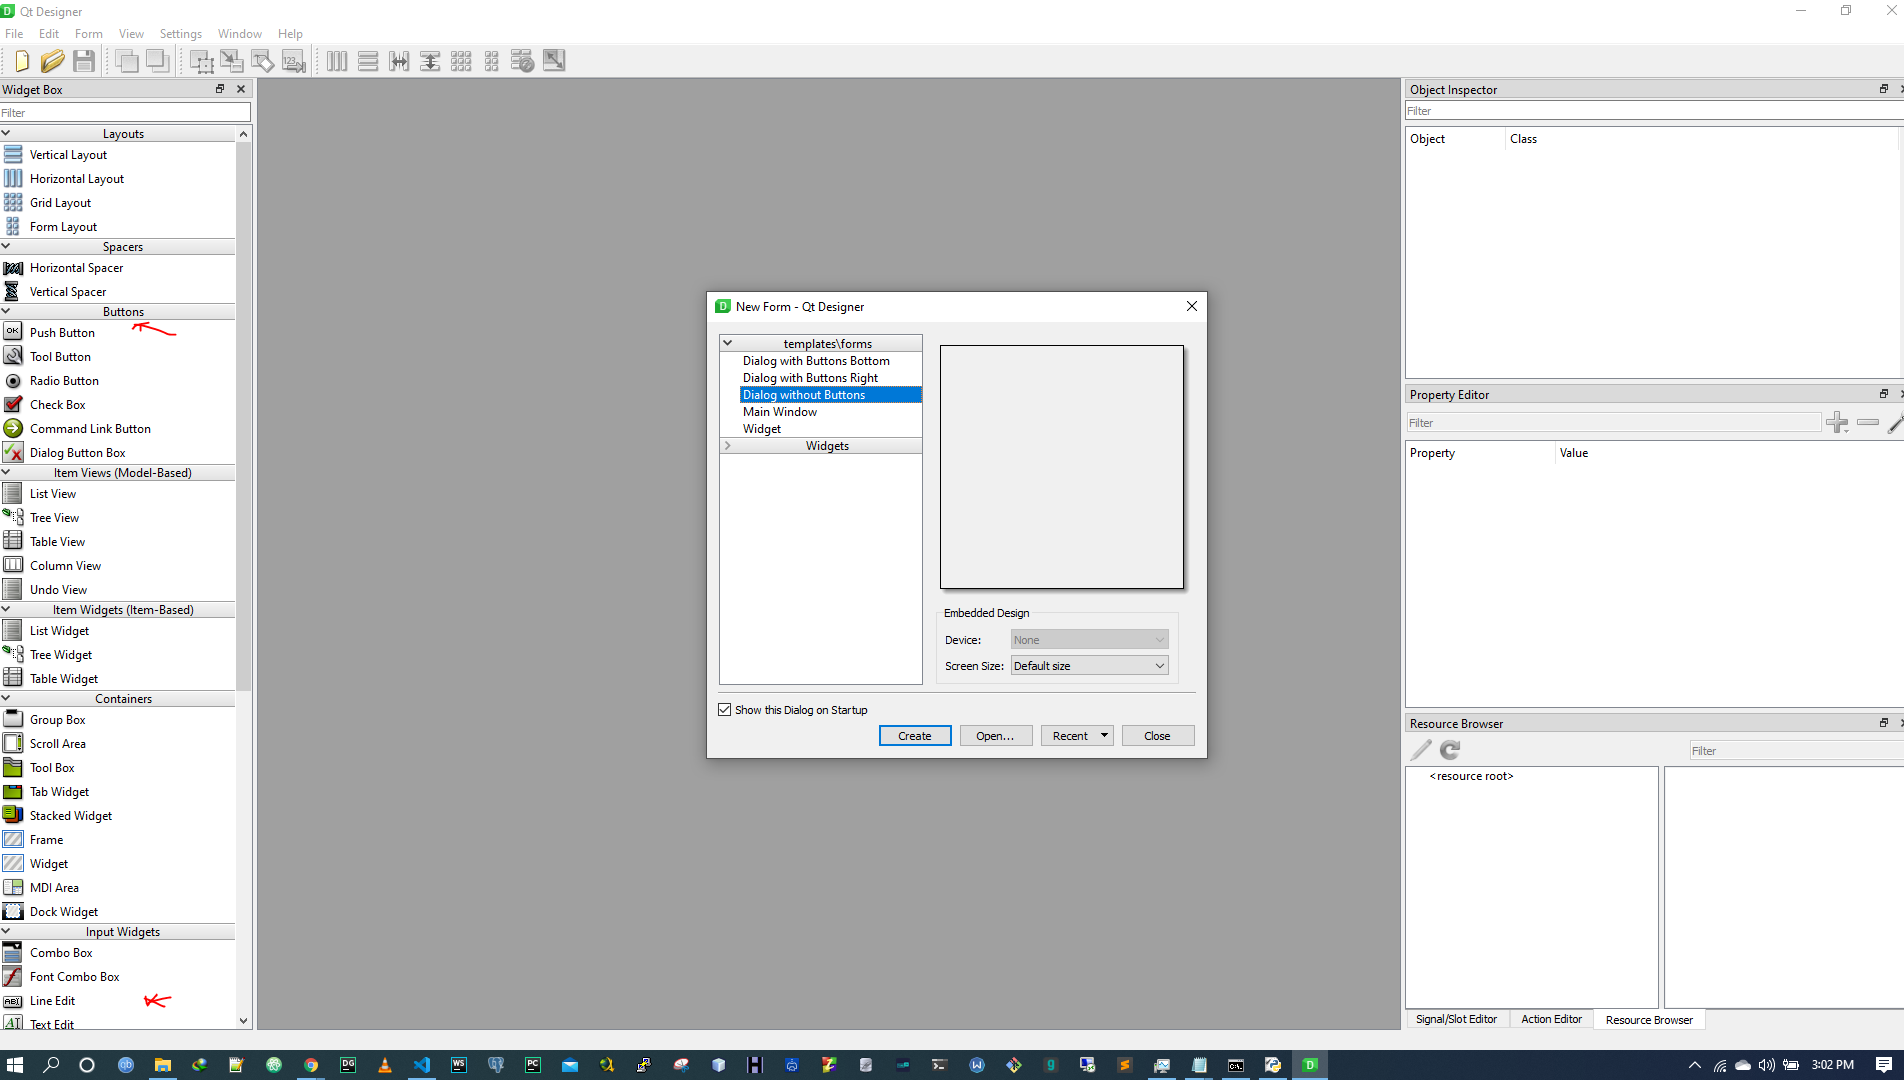Viewport: 1904px width, 1080px height.
Task: Switch to Action Editor tab
Action: click(x=1551, y=1019)
